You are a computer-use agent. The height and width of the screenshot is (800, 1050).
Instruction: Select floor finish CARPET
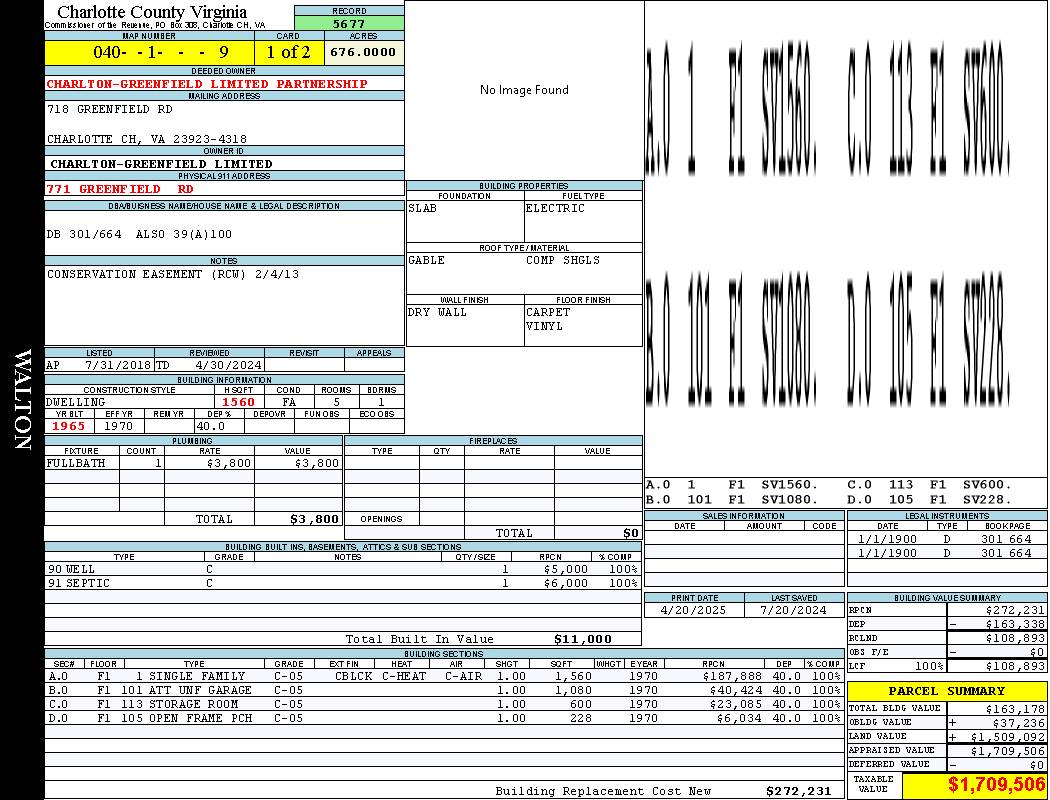click(x=548, y=312)
